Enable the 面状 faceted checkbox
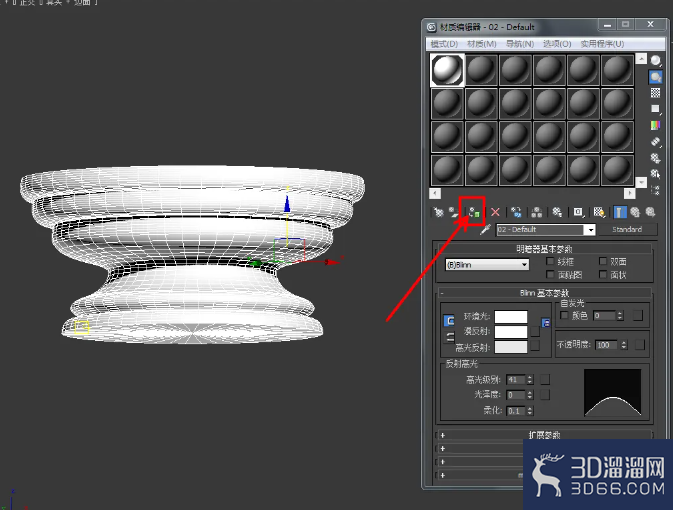Image resolution: width=673 pixels, height=510 pixels. (603, 274)
